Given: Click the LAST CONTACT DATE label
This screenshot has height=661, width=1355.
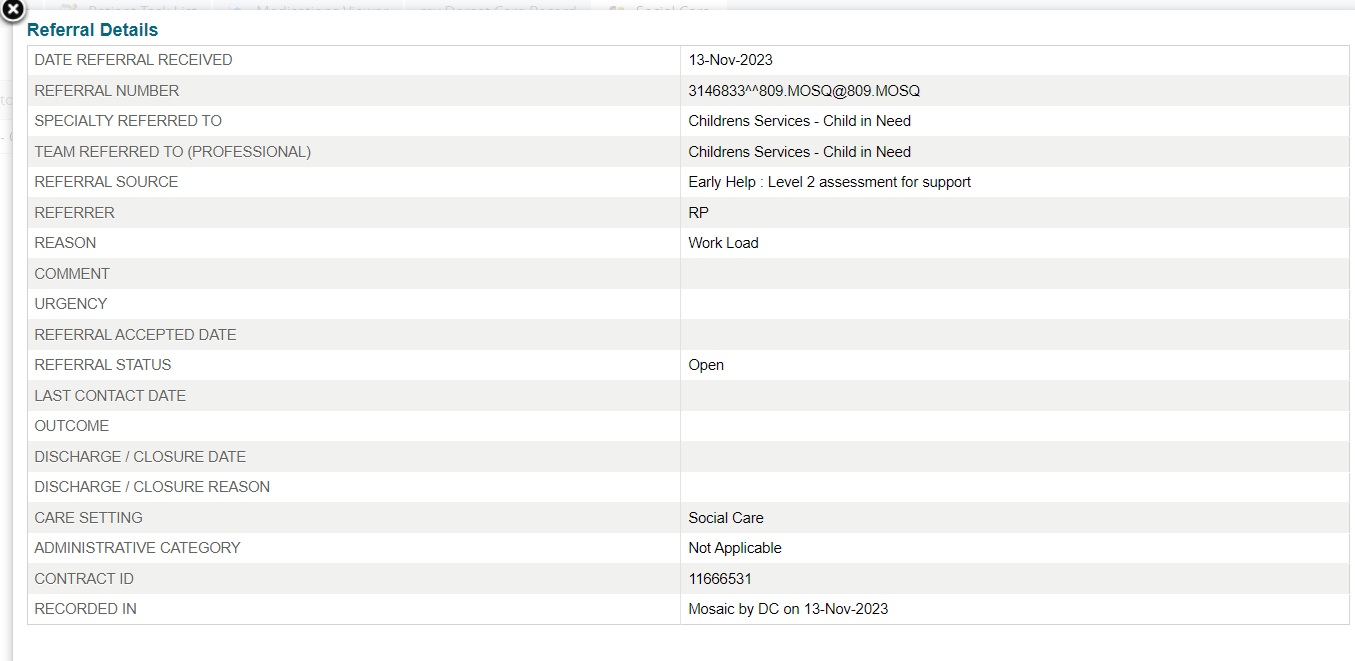Looking at the screenshot, I should tap(110, 396).
